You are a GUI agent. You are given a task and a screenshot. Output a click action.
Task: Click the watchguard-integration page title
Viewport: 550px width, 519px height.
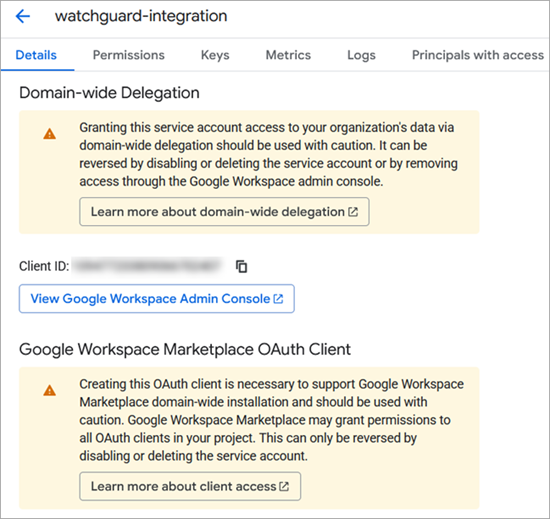tap(141, 16)
